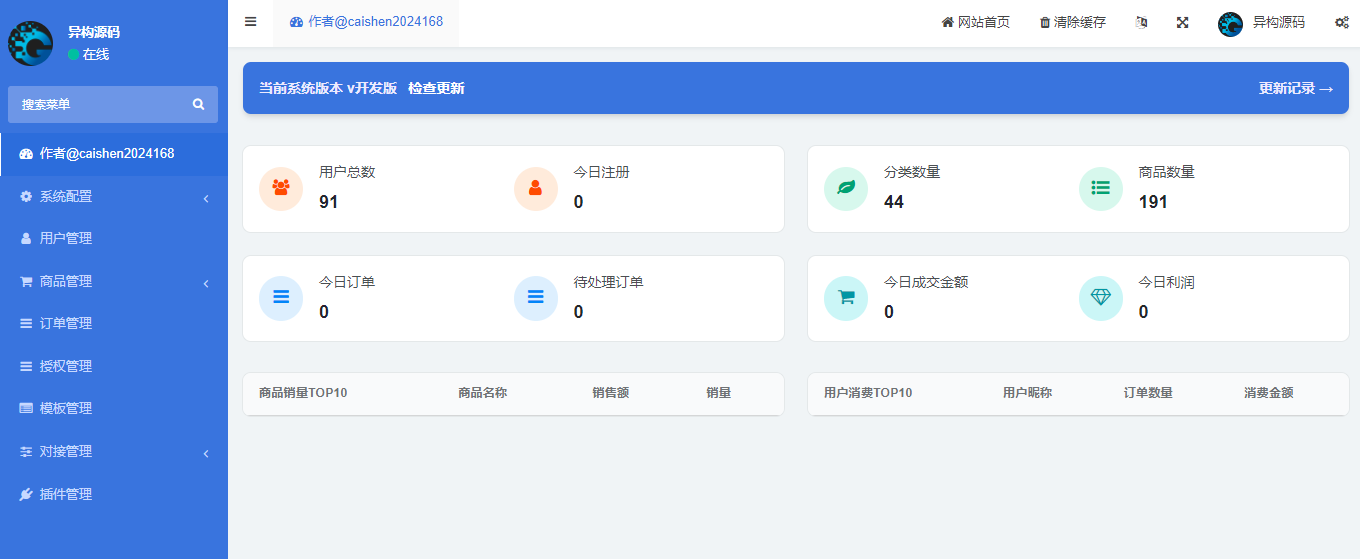Click the 清除缓存 button
The height and width of the screenshot is (559, 1360).
(x=1072, y=22)
